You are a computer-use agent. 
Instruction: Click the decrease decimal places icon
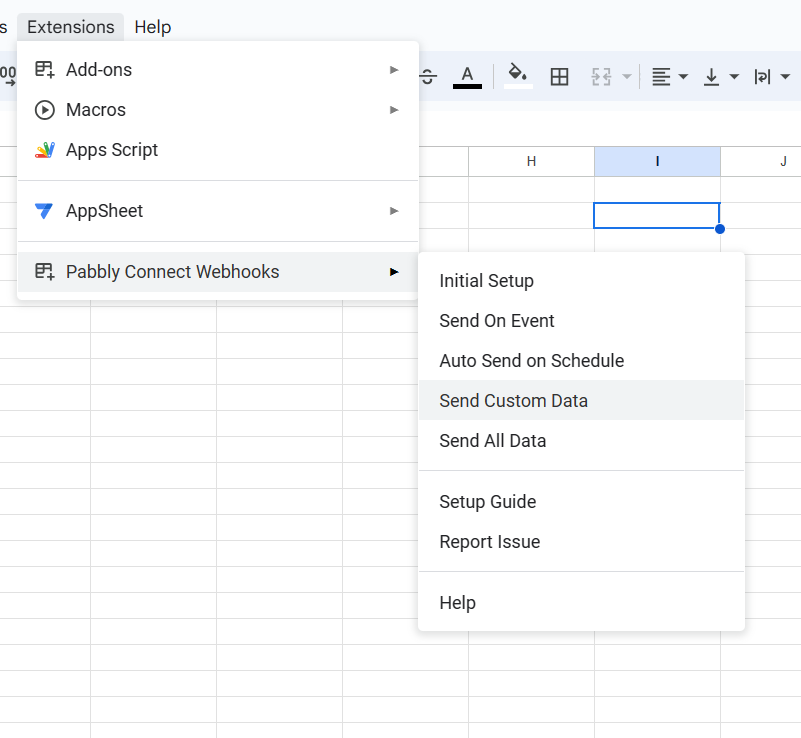click(x=8, y=75)
